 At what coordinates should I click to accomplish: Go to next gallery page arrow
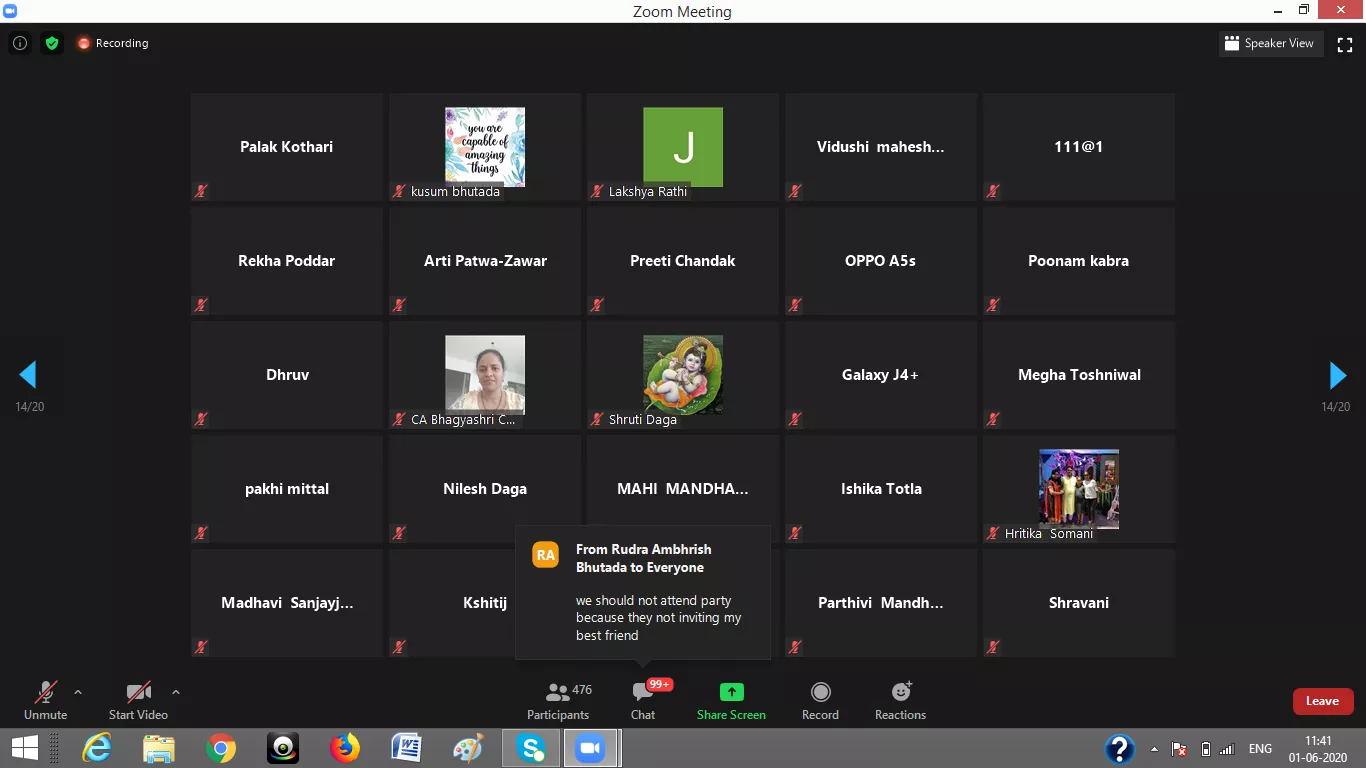(x=1337, y=375)
